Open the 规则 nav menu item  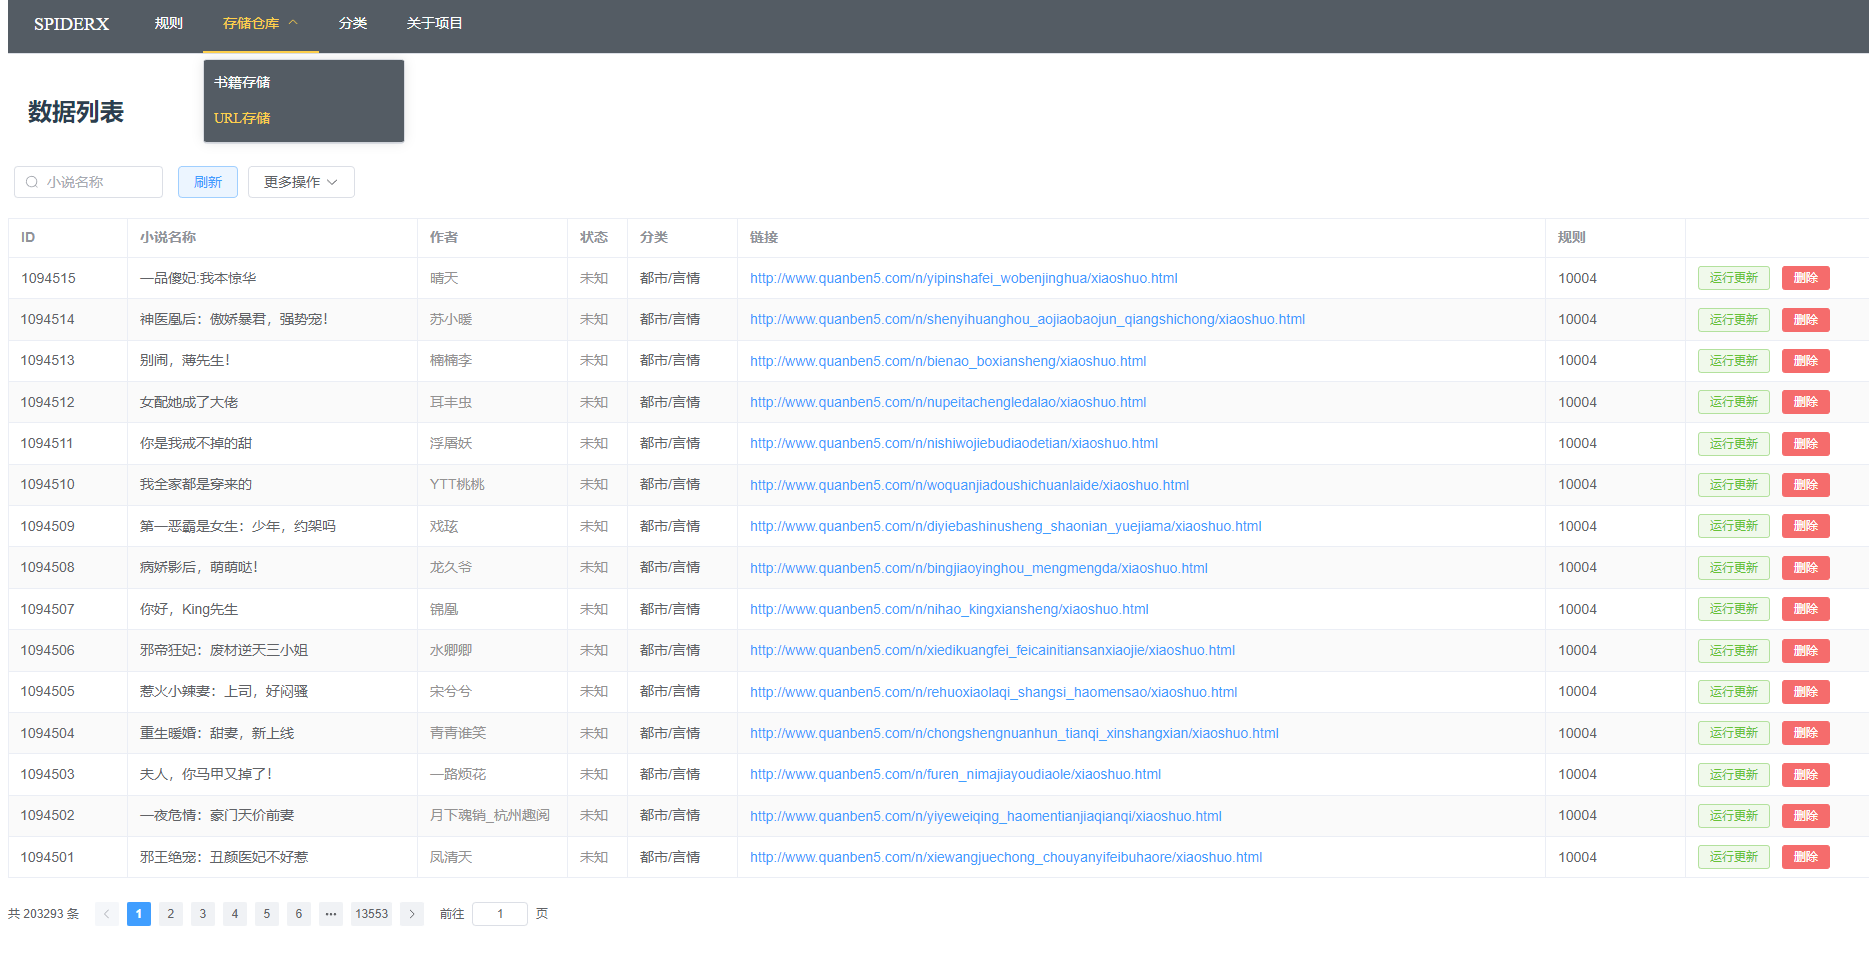click(x=169, y=23)
